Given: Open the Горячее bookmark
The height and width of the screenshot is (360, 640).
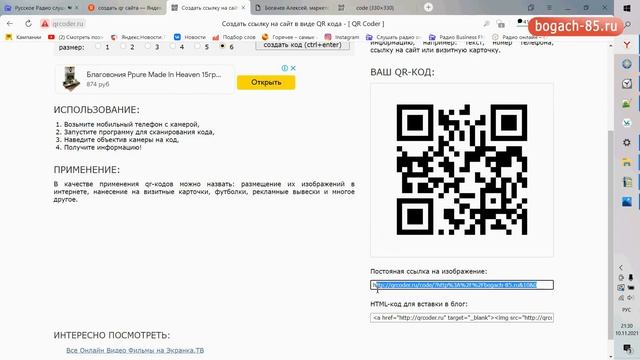Looking at the screenshot, I should pyautogui.click(x=289, y=37).
